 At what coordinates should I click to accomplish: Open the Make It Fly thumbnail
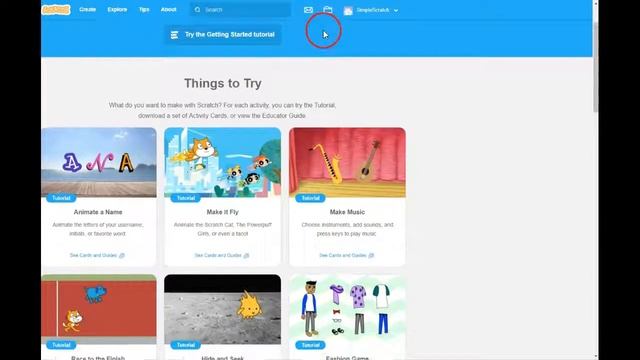click(x=222, y=162)
